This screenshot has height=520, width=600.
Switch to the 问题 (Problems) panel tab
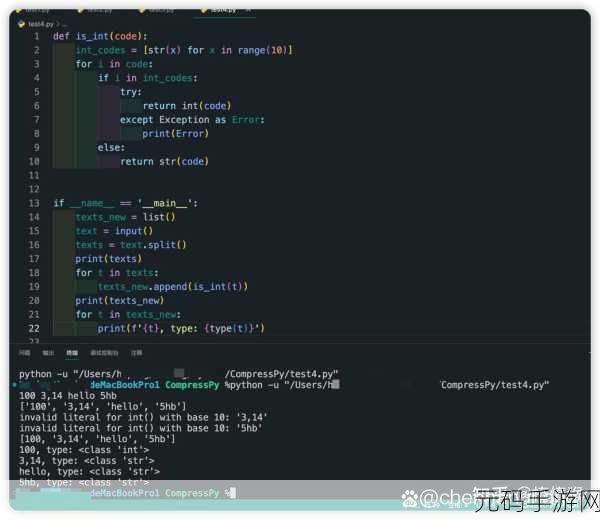pos(24,353)
